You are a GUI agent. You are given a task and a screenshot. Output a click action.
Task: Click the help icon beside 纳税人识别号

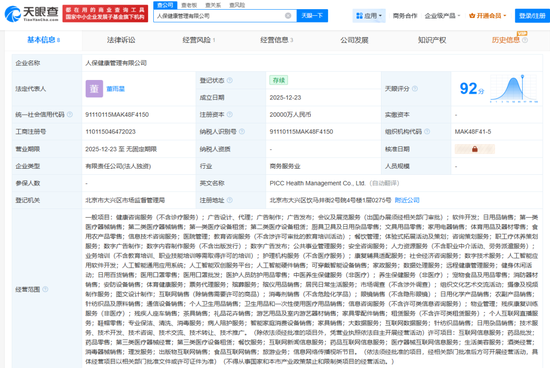click(x=242, y=132)
